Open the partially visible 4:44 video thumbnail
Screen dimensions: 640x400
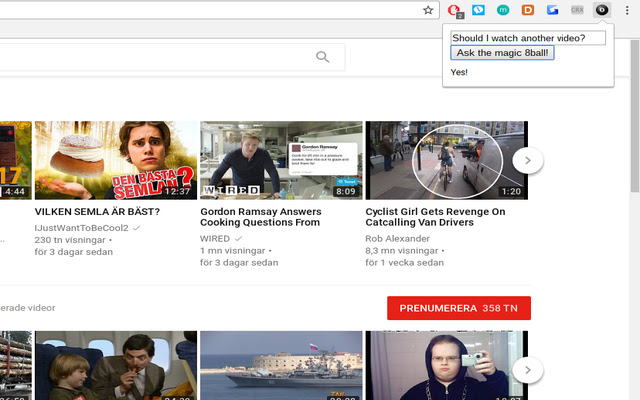(x=16, y=160)
